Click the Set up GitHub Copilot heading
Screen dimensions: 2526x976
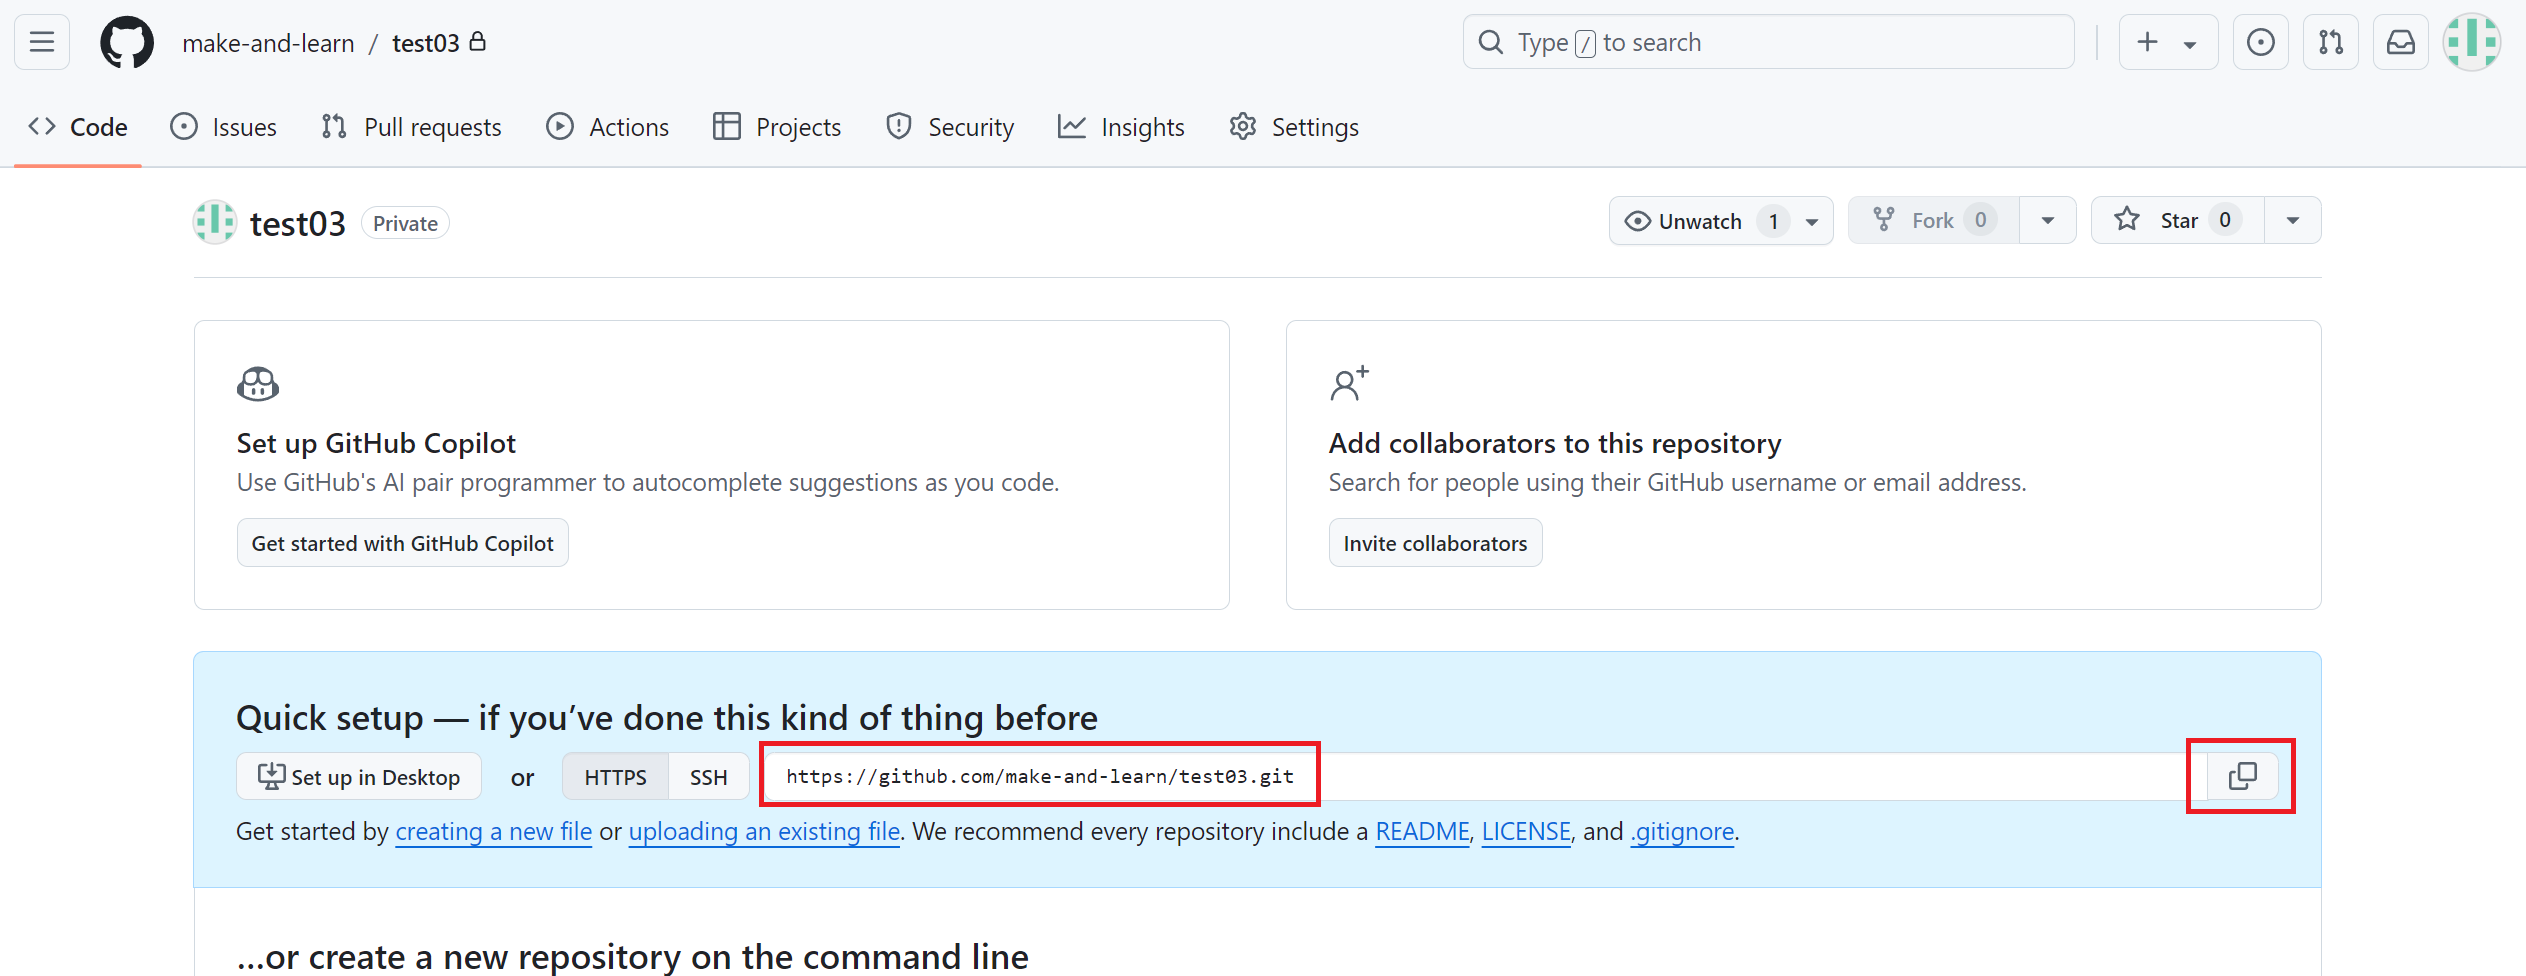(x=376, y=443)
